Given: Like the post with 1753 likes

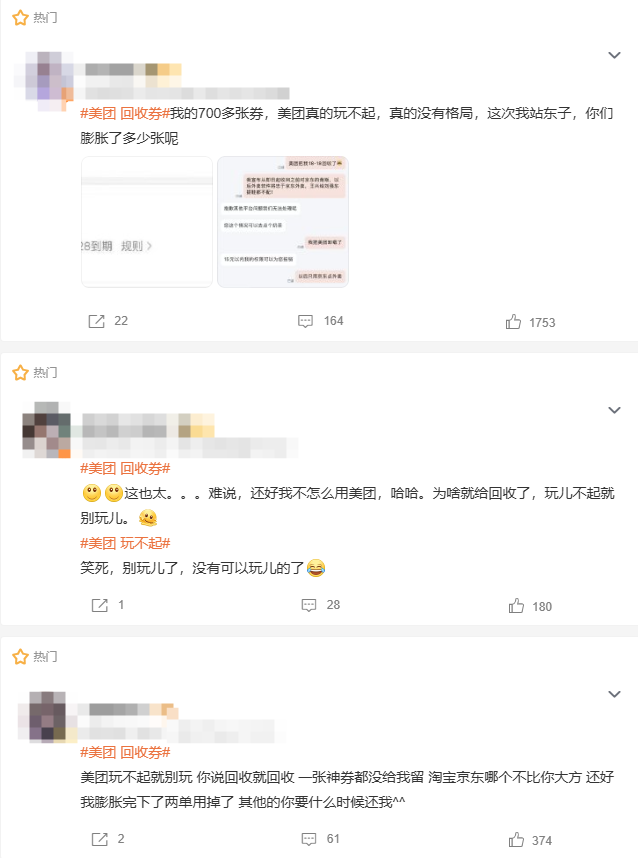Looking at the screenshot, I should click(530, 322).
